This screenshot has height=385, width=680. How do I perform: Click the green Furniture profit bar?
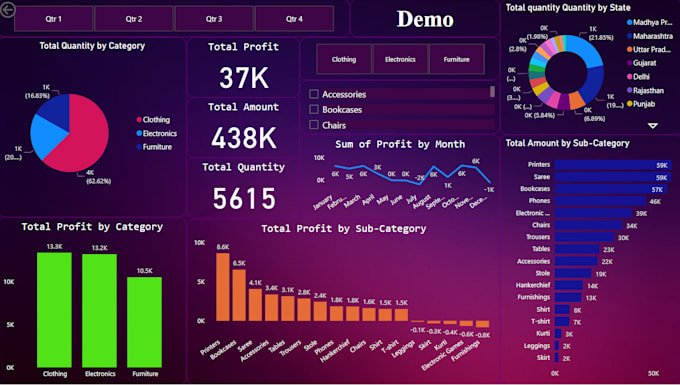pos(144,322)
